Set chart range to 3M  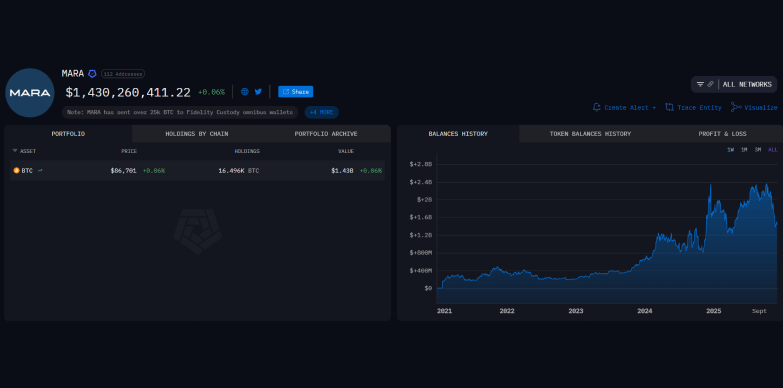(x=758, y=150)
